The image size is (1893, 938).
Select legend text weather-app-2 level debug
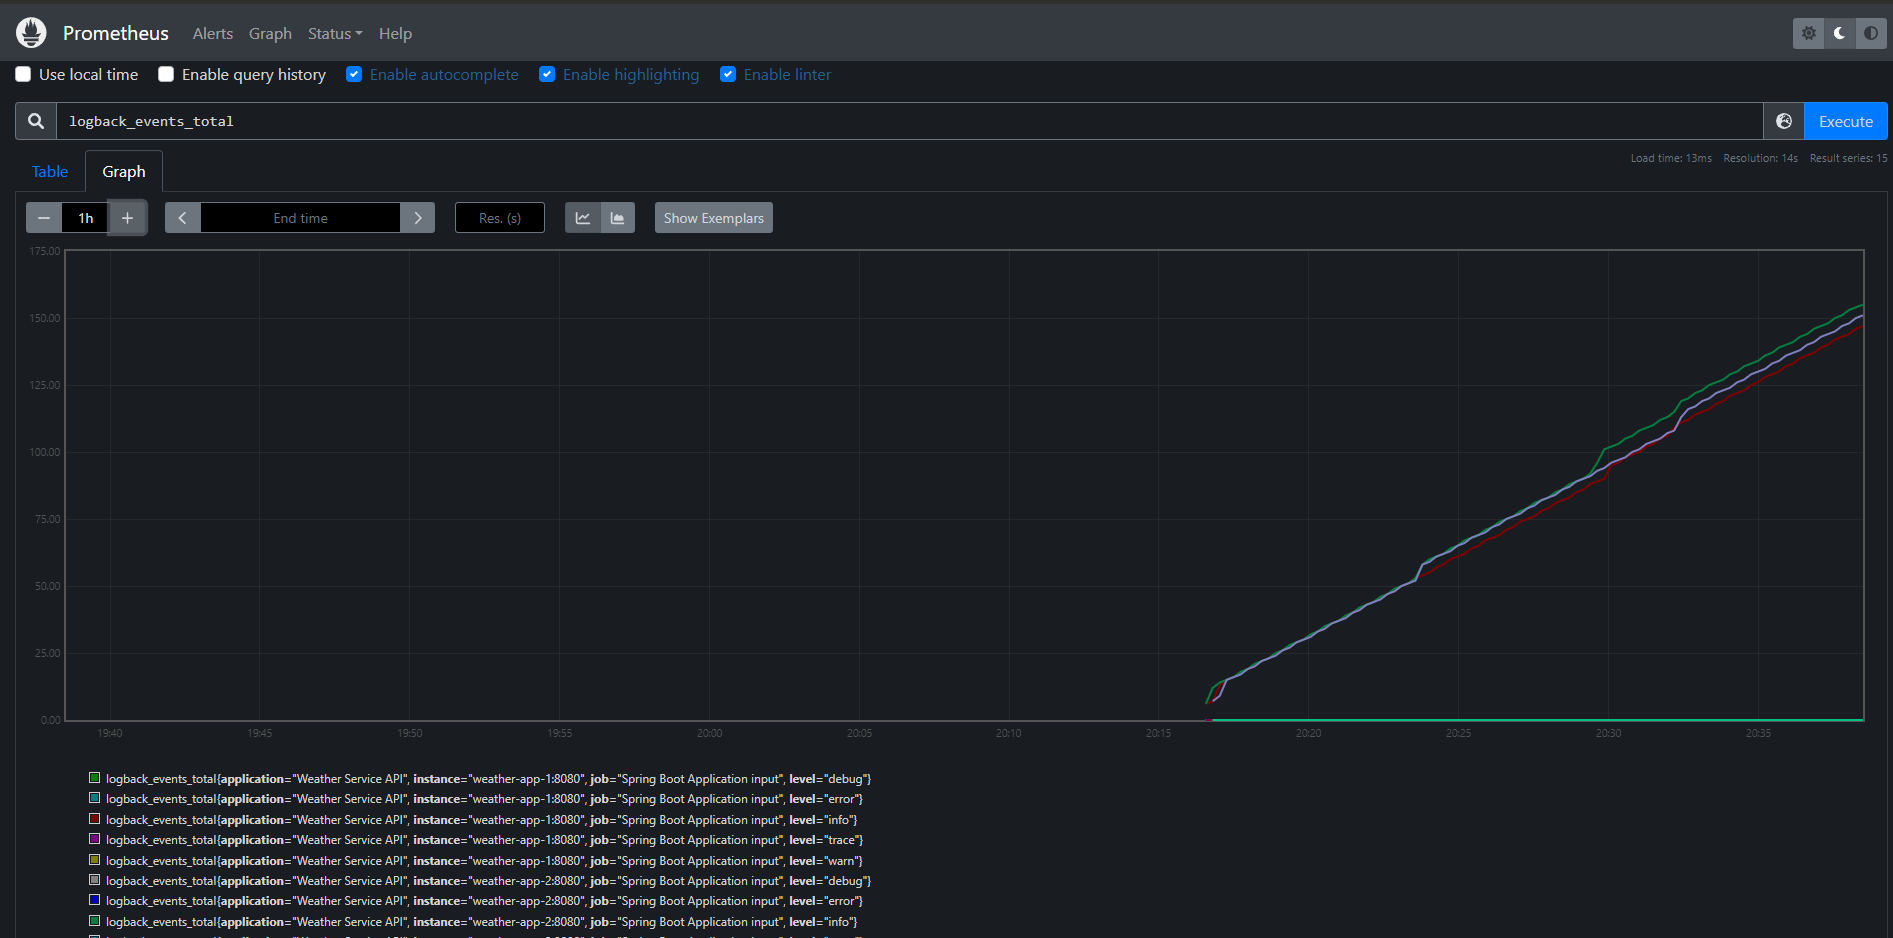pos(489,881)
